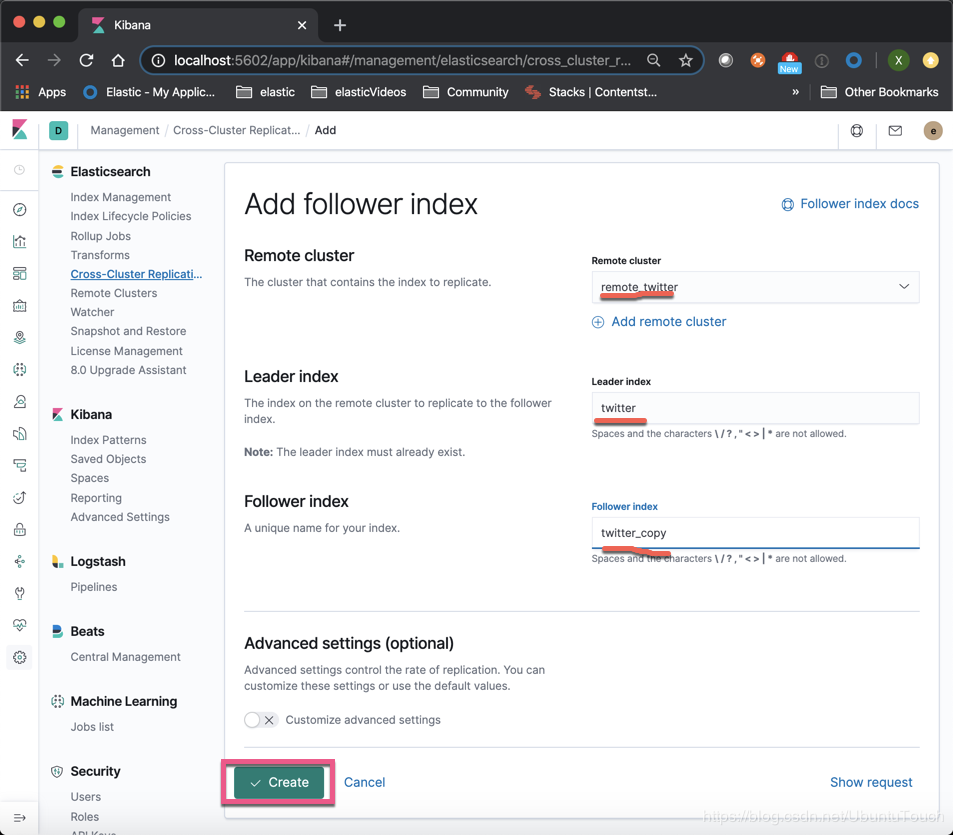Open the Maps app icon

pyautogui.click(x=19, y=337)
